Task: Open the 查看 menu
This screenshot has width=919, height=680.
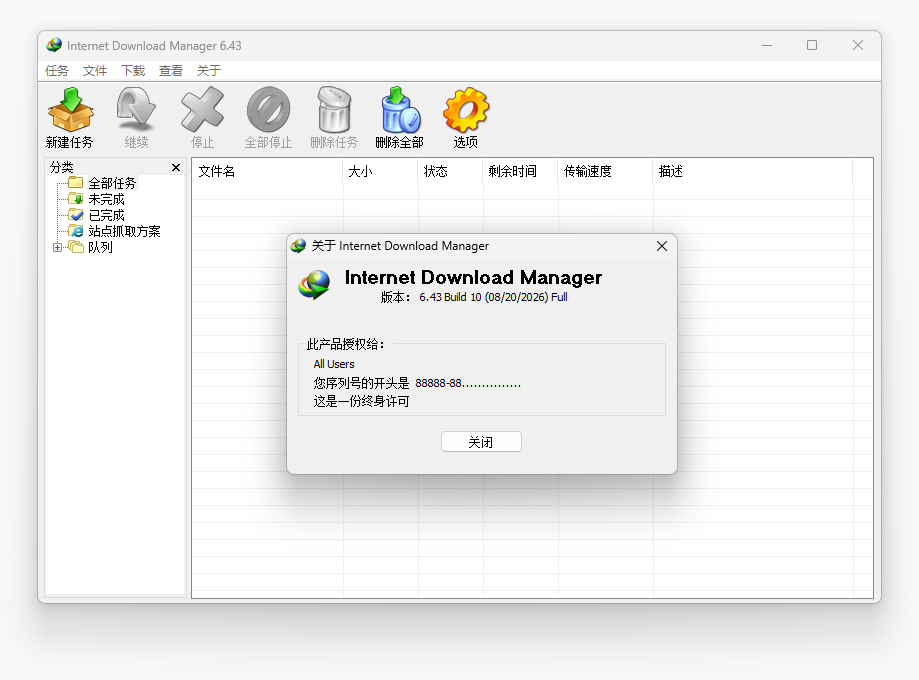Action: click(x=171, y=71)
